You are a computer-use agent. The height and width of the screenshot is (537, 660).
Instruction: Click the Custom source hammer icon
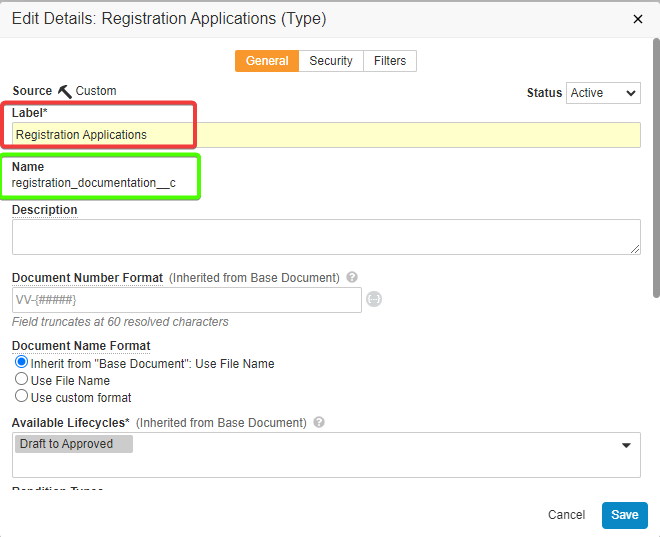coord(65,91)
